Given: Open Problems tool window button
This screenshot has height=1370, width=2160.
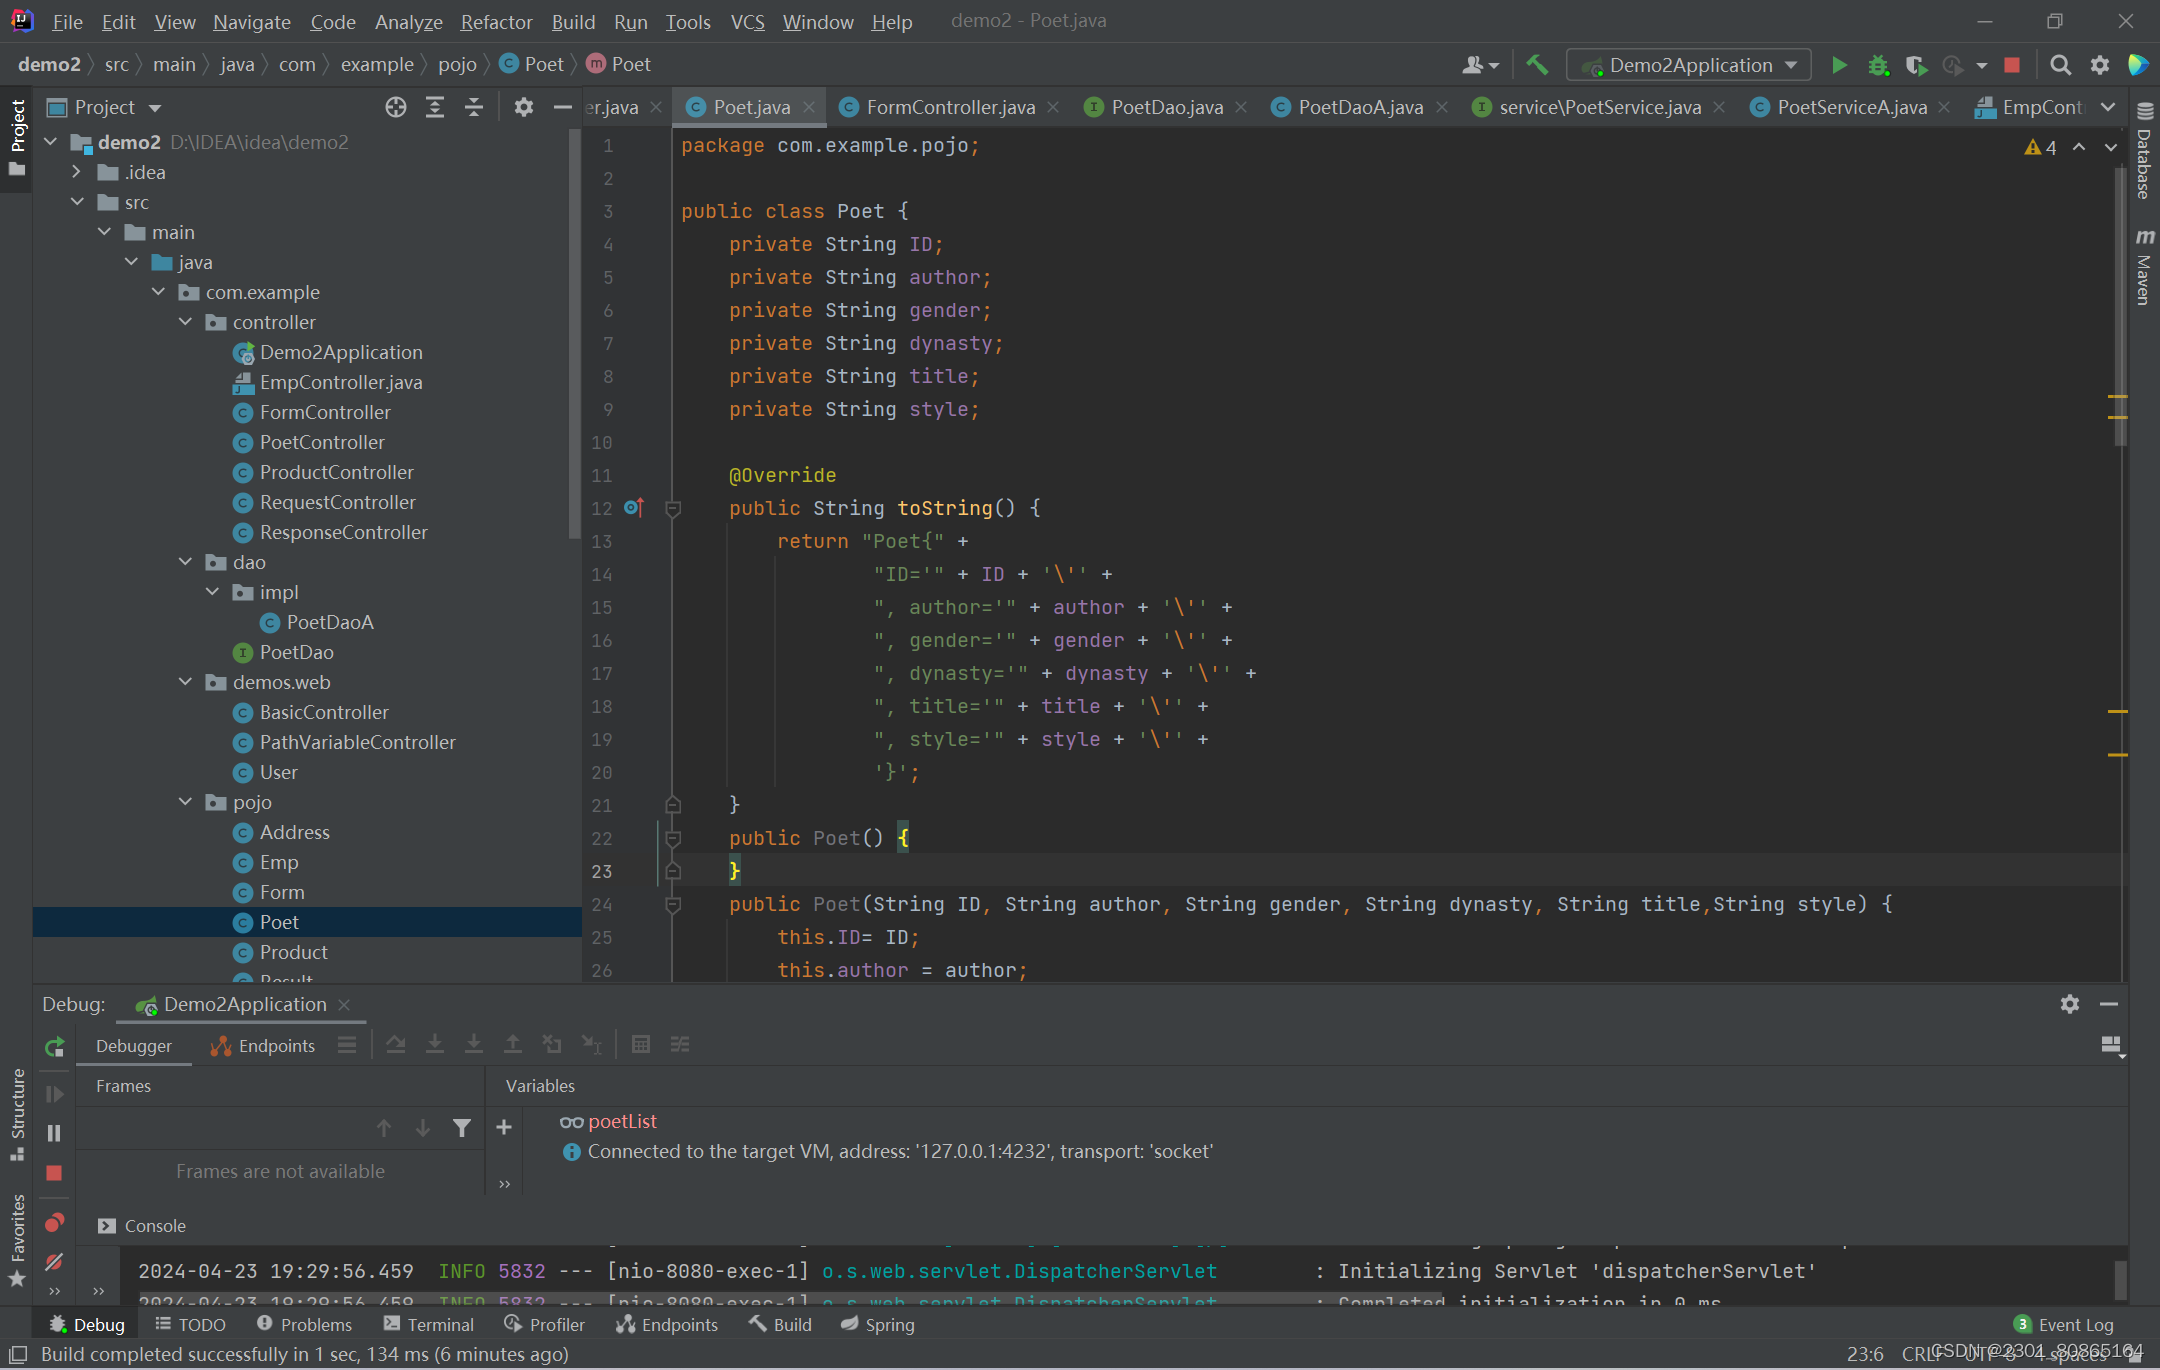Looking at the screenshot, I should click(305, 1324).
